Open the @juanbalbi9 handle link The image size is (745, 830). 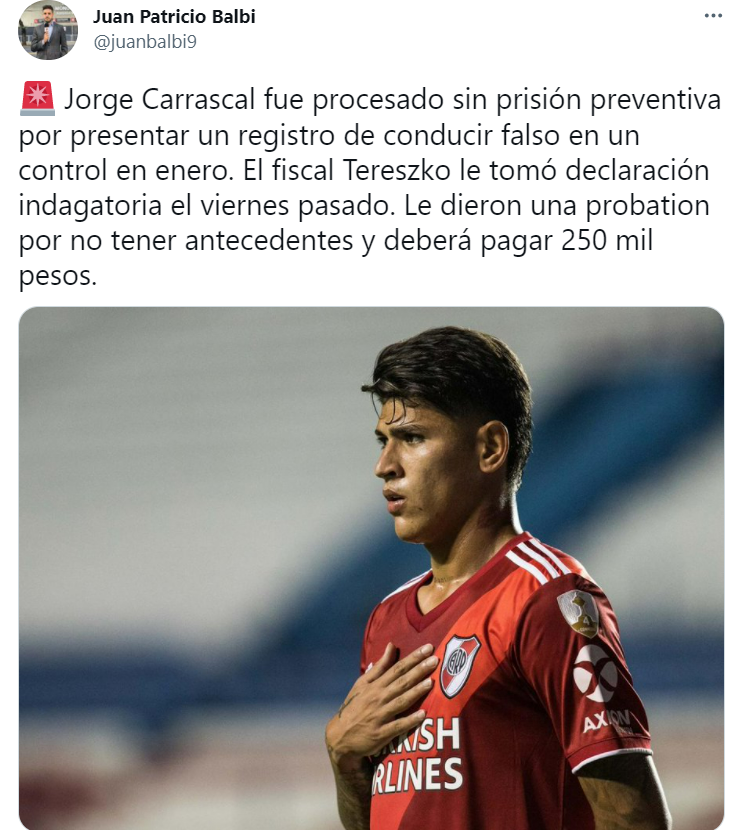[x=145, y=42]
